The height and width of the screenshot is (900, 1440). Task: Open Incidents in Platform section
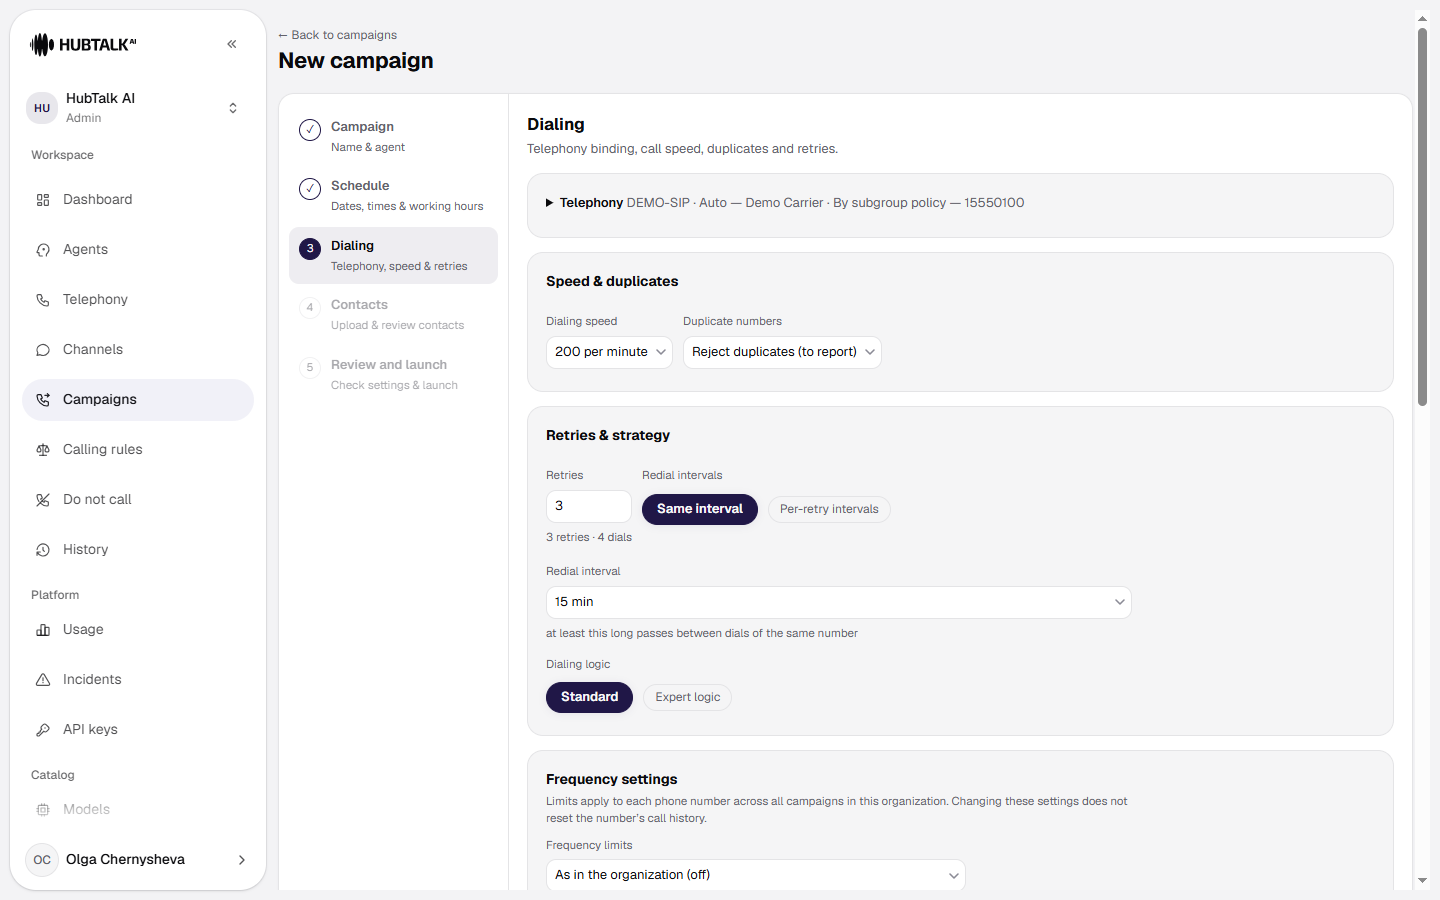click(138, 680)
